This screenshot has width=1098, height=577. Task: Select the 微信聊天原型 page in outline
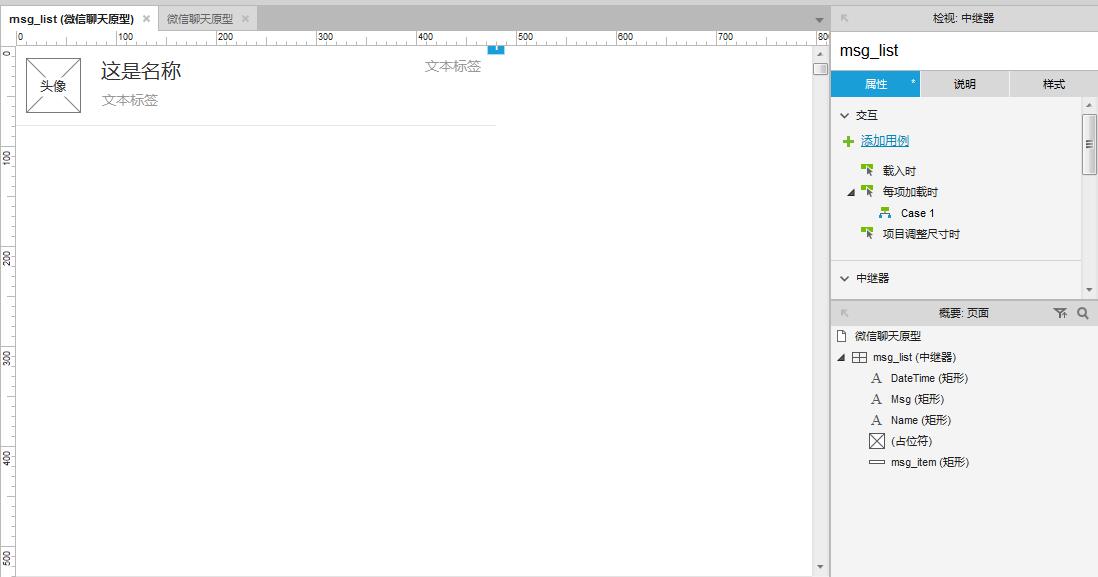pyautogui.click(x=887, y=336)
